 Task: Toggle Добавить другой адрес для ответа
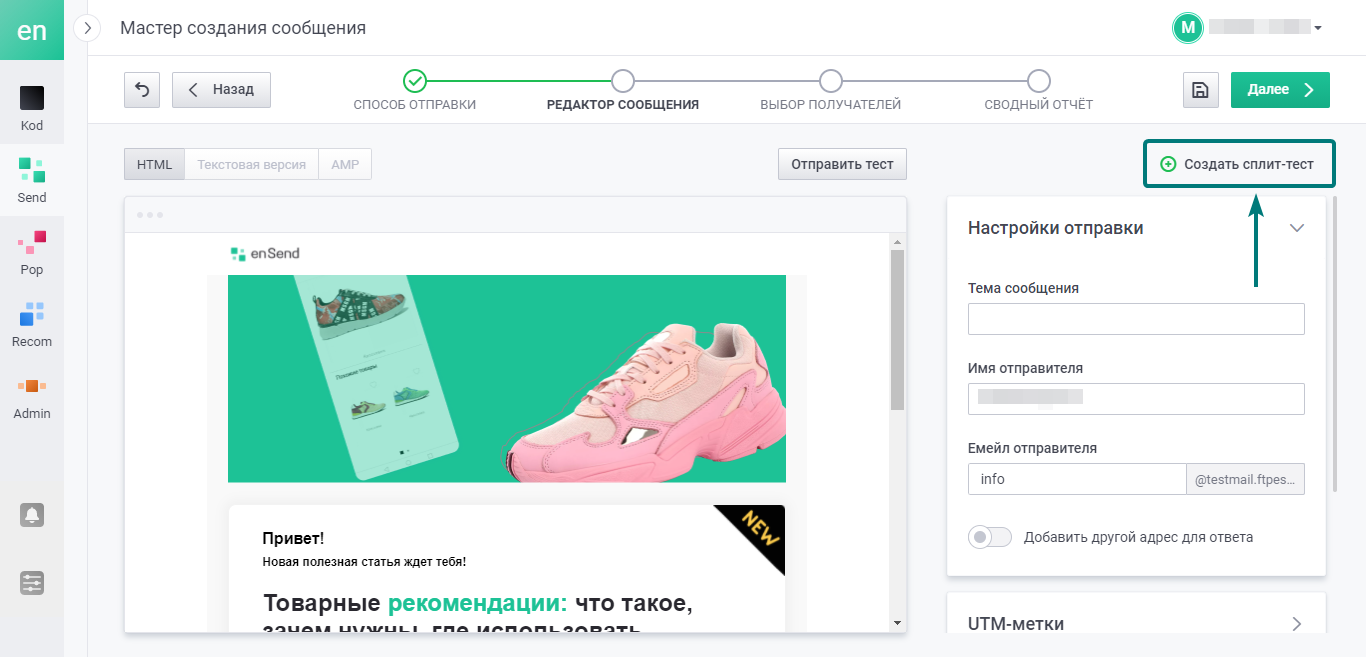pyautogui.click(x=990, y=537)
